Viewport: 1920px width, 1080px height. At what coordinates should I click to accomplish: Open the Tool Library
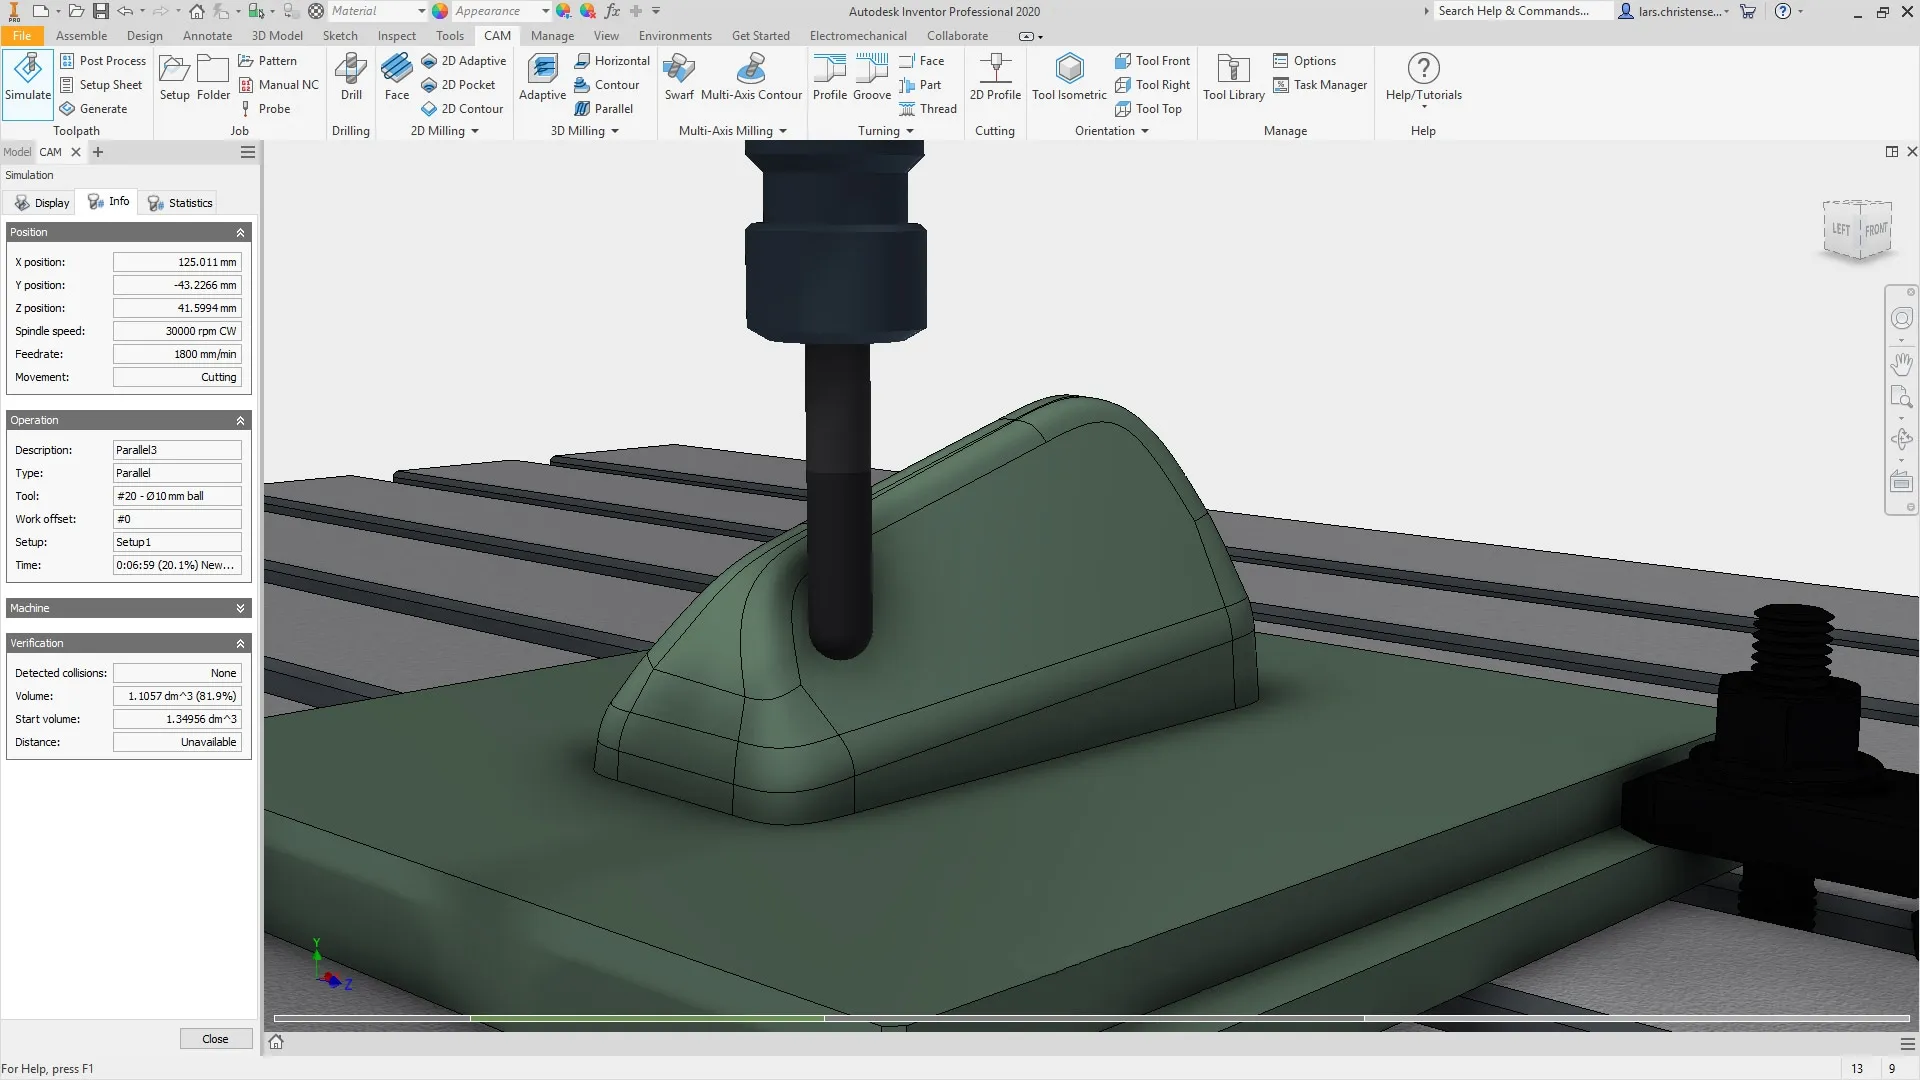(x=1233, y=80)
